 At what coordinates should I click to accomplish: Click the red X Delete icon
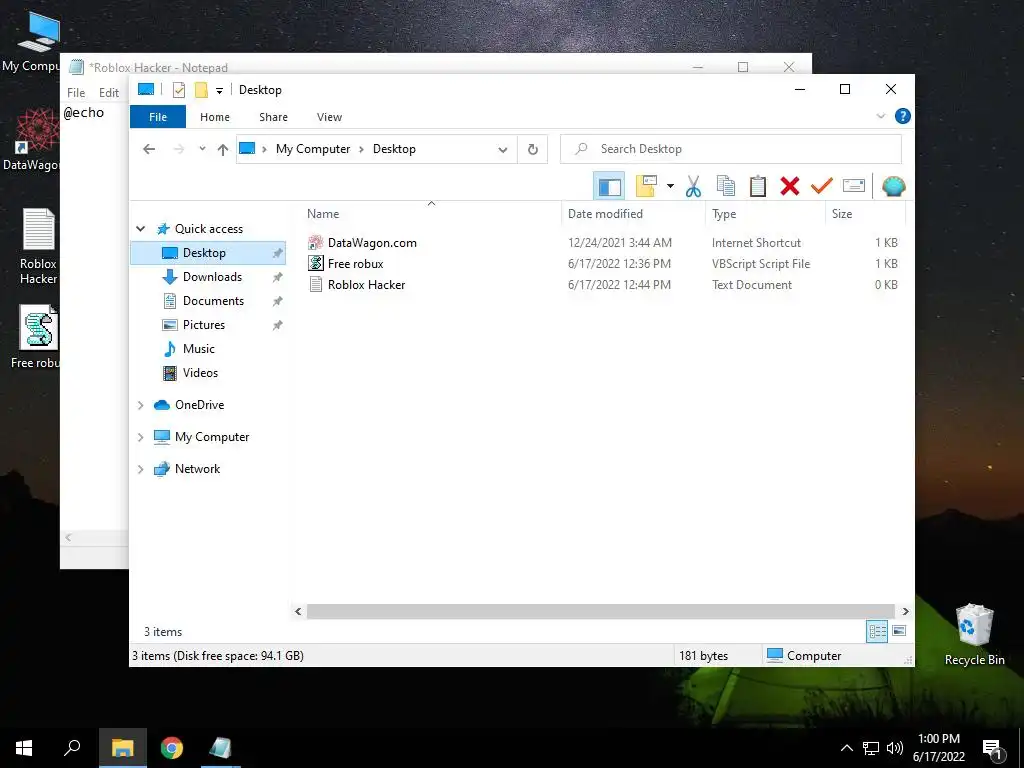790,186
